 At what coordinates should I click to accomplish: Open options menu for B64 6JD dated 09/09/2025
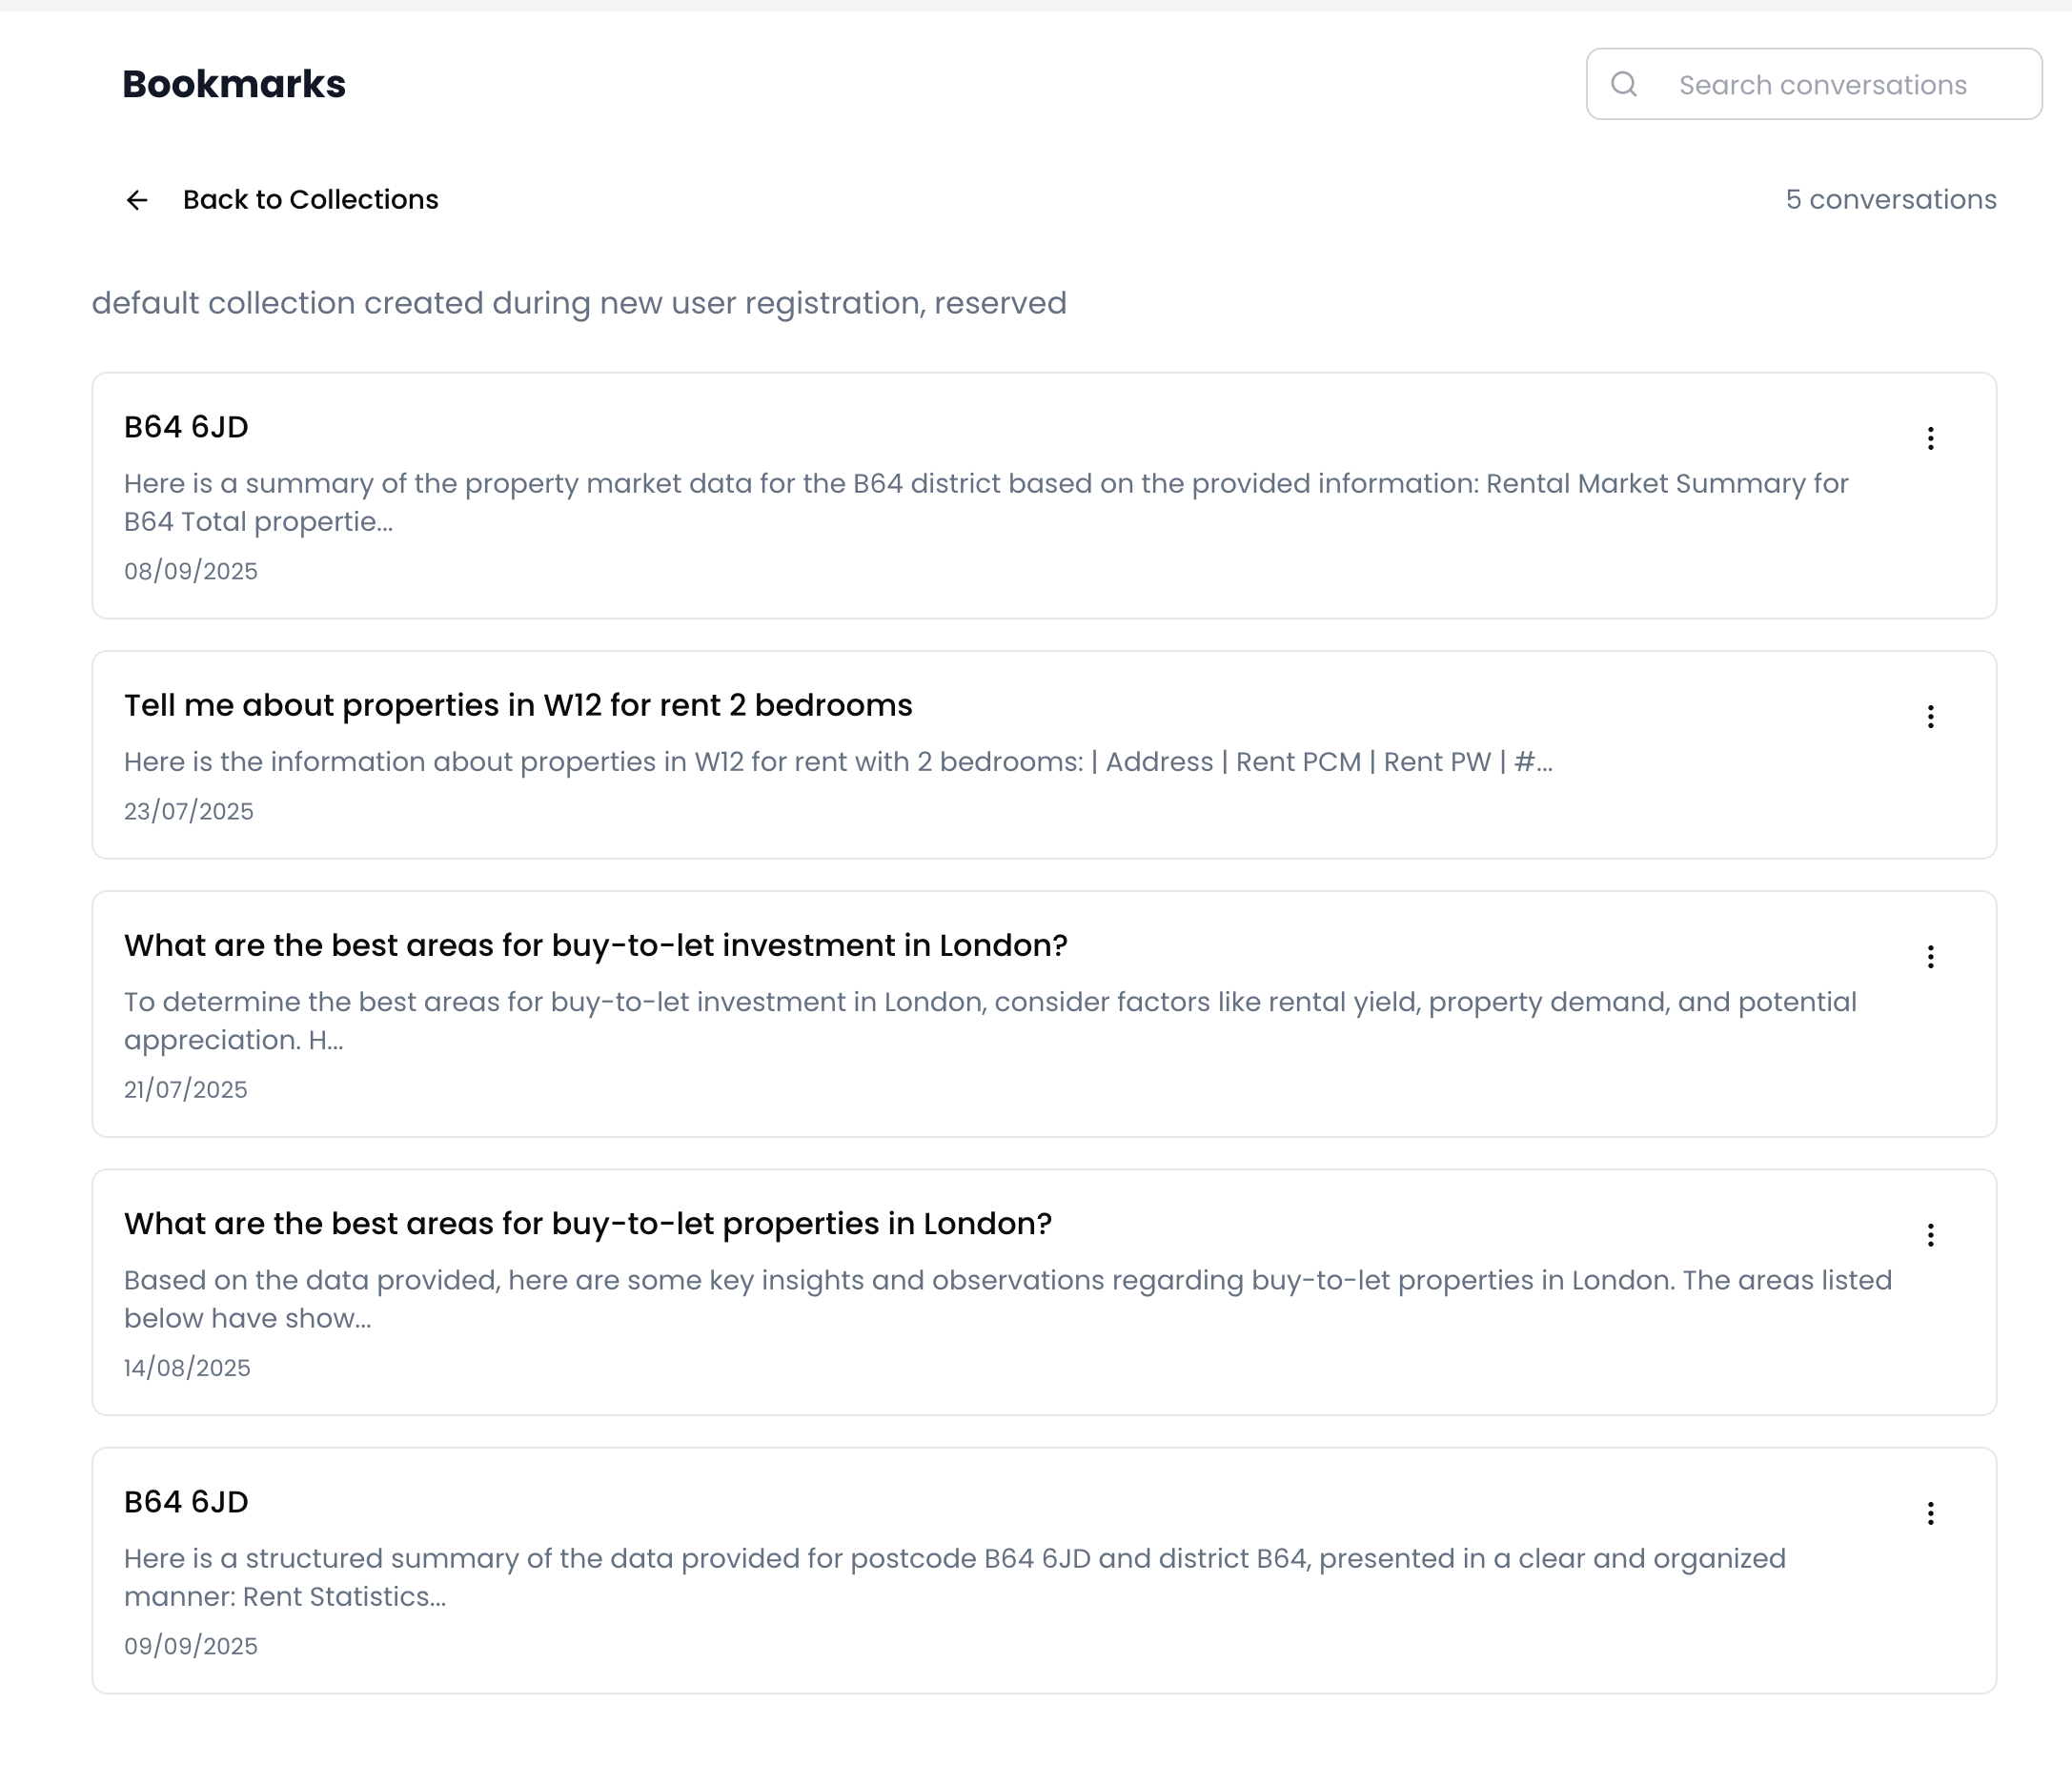(x=1930, y=1513)
